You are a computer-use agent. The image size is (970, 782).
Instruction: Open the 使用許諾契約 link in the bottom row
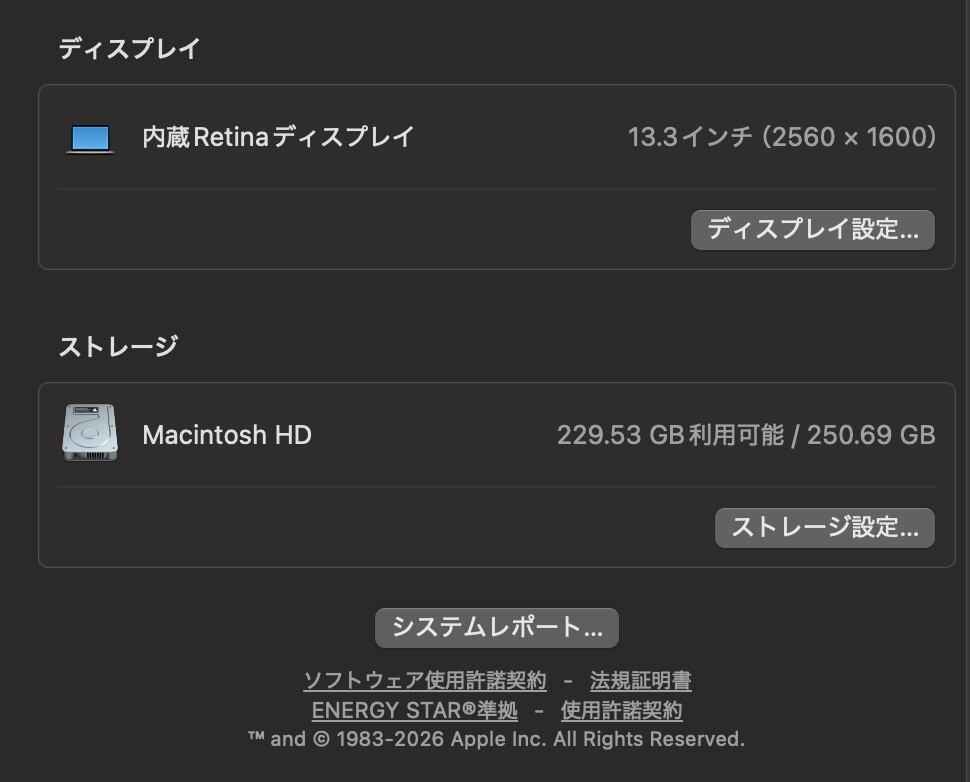pos(621,711)
